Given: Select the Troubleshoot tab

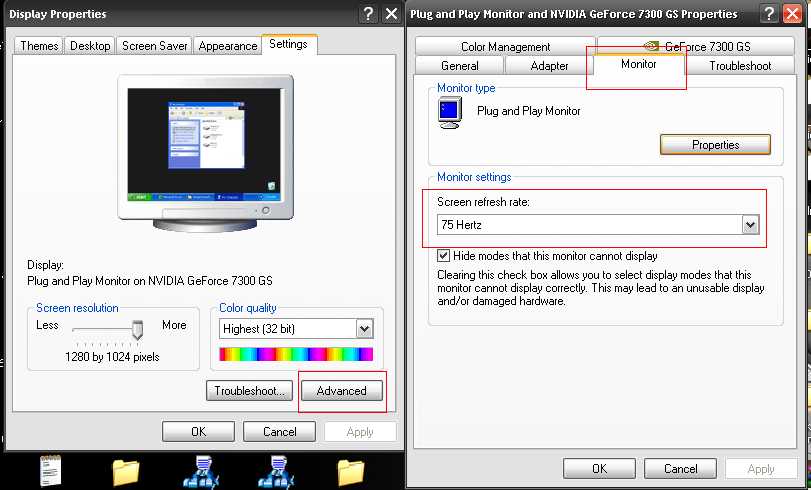Looking at the screenshot, I should (x=740, y=66).
